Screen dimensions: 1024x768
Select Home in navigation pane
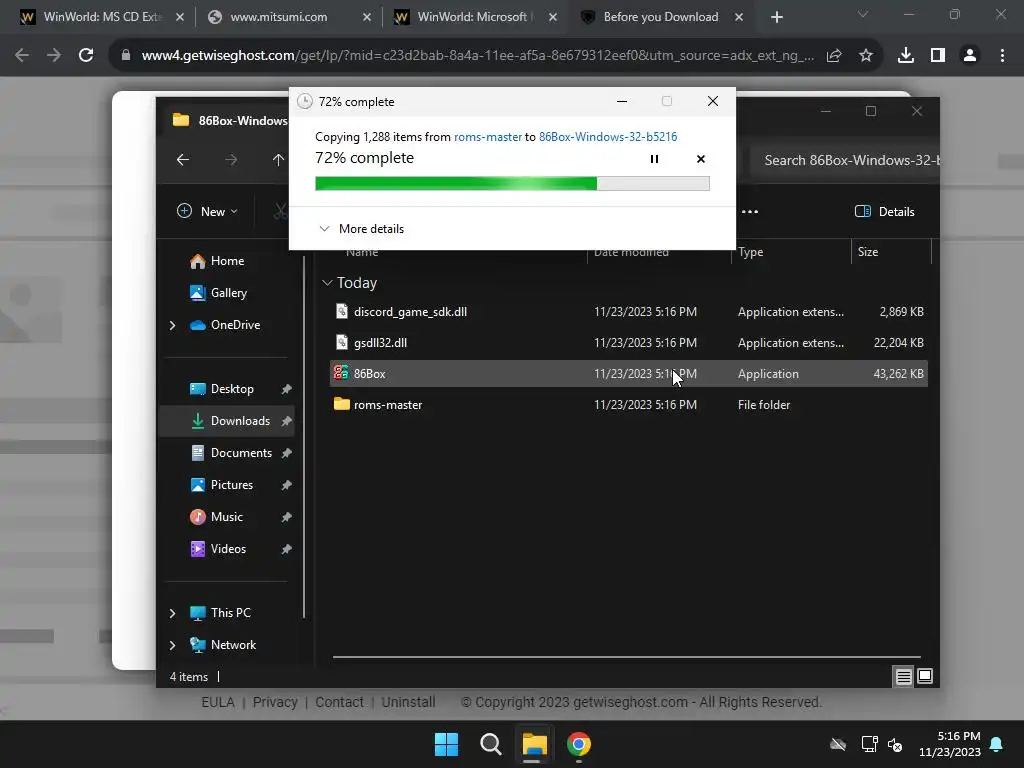click(227, 261)
